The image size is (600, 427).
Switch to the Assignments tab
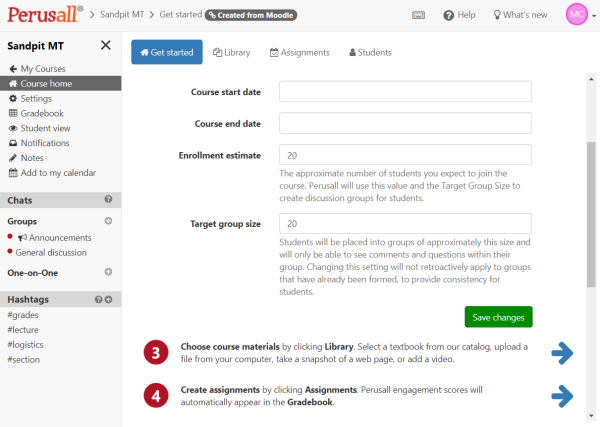click(x=300, y=52)
